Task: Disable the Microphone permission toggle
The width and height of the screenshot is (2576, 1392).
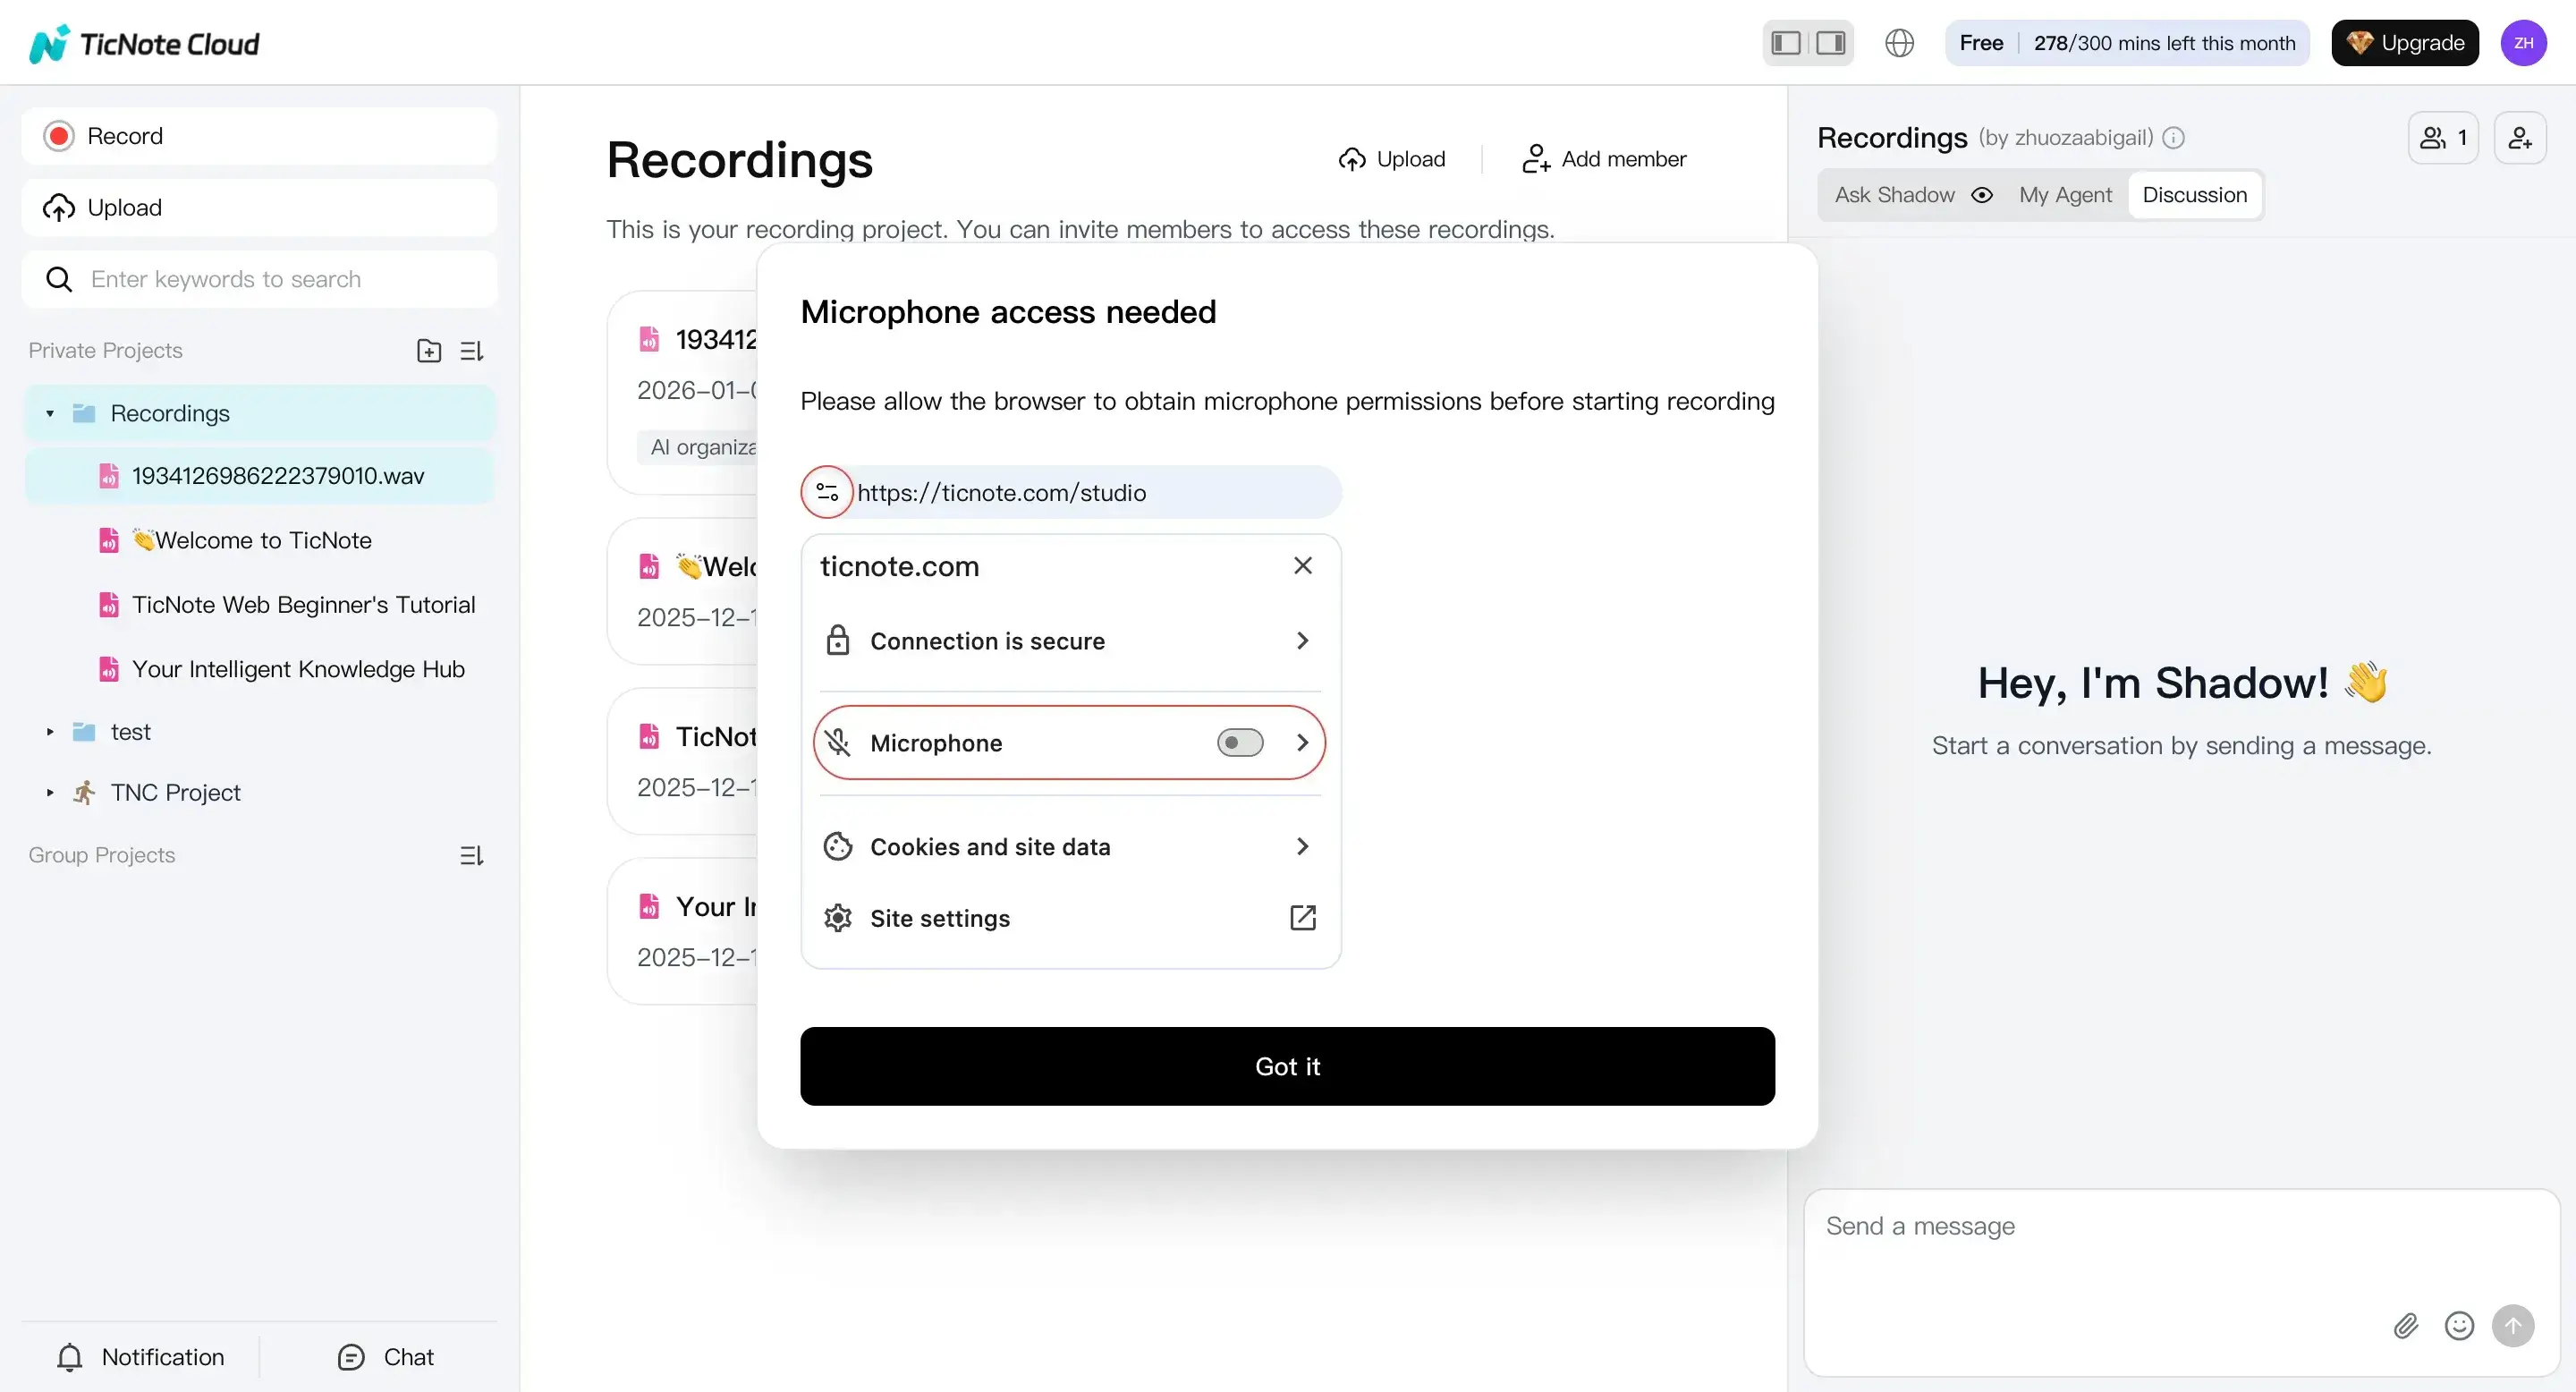Action: (x=1239, y=742)
